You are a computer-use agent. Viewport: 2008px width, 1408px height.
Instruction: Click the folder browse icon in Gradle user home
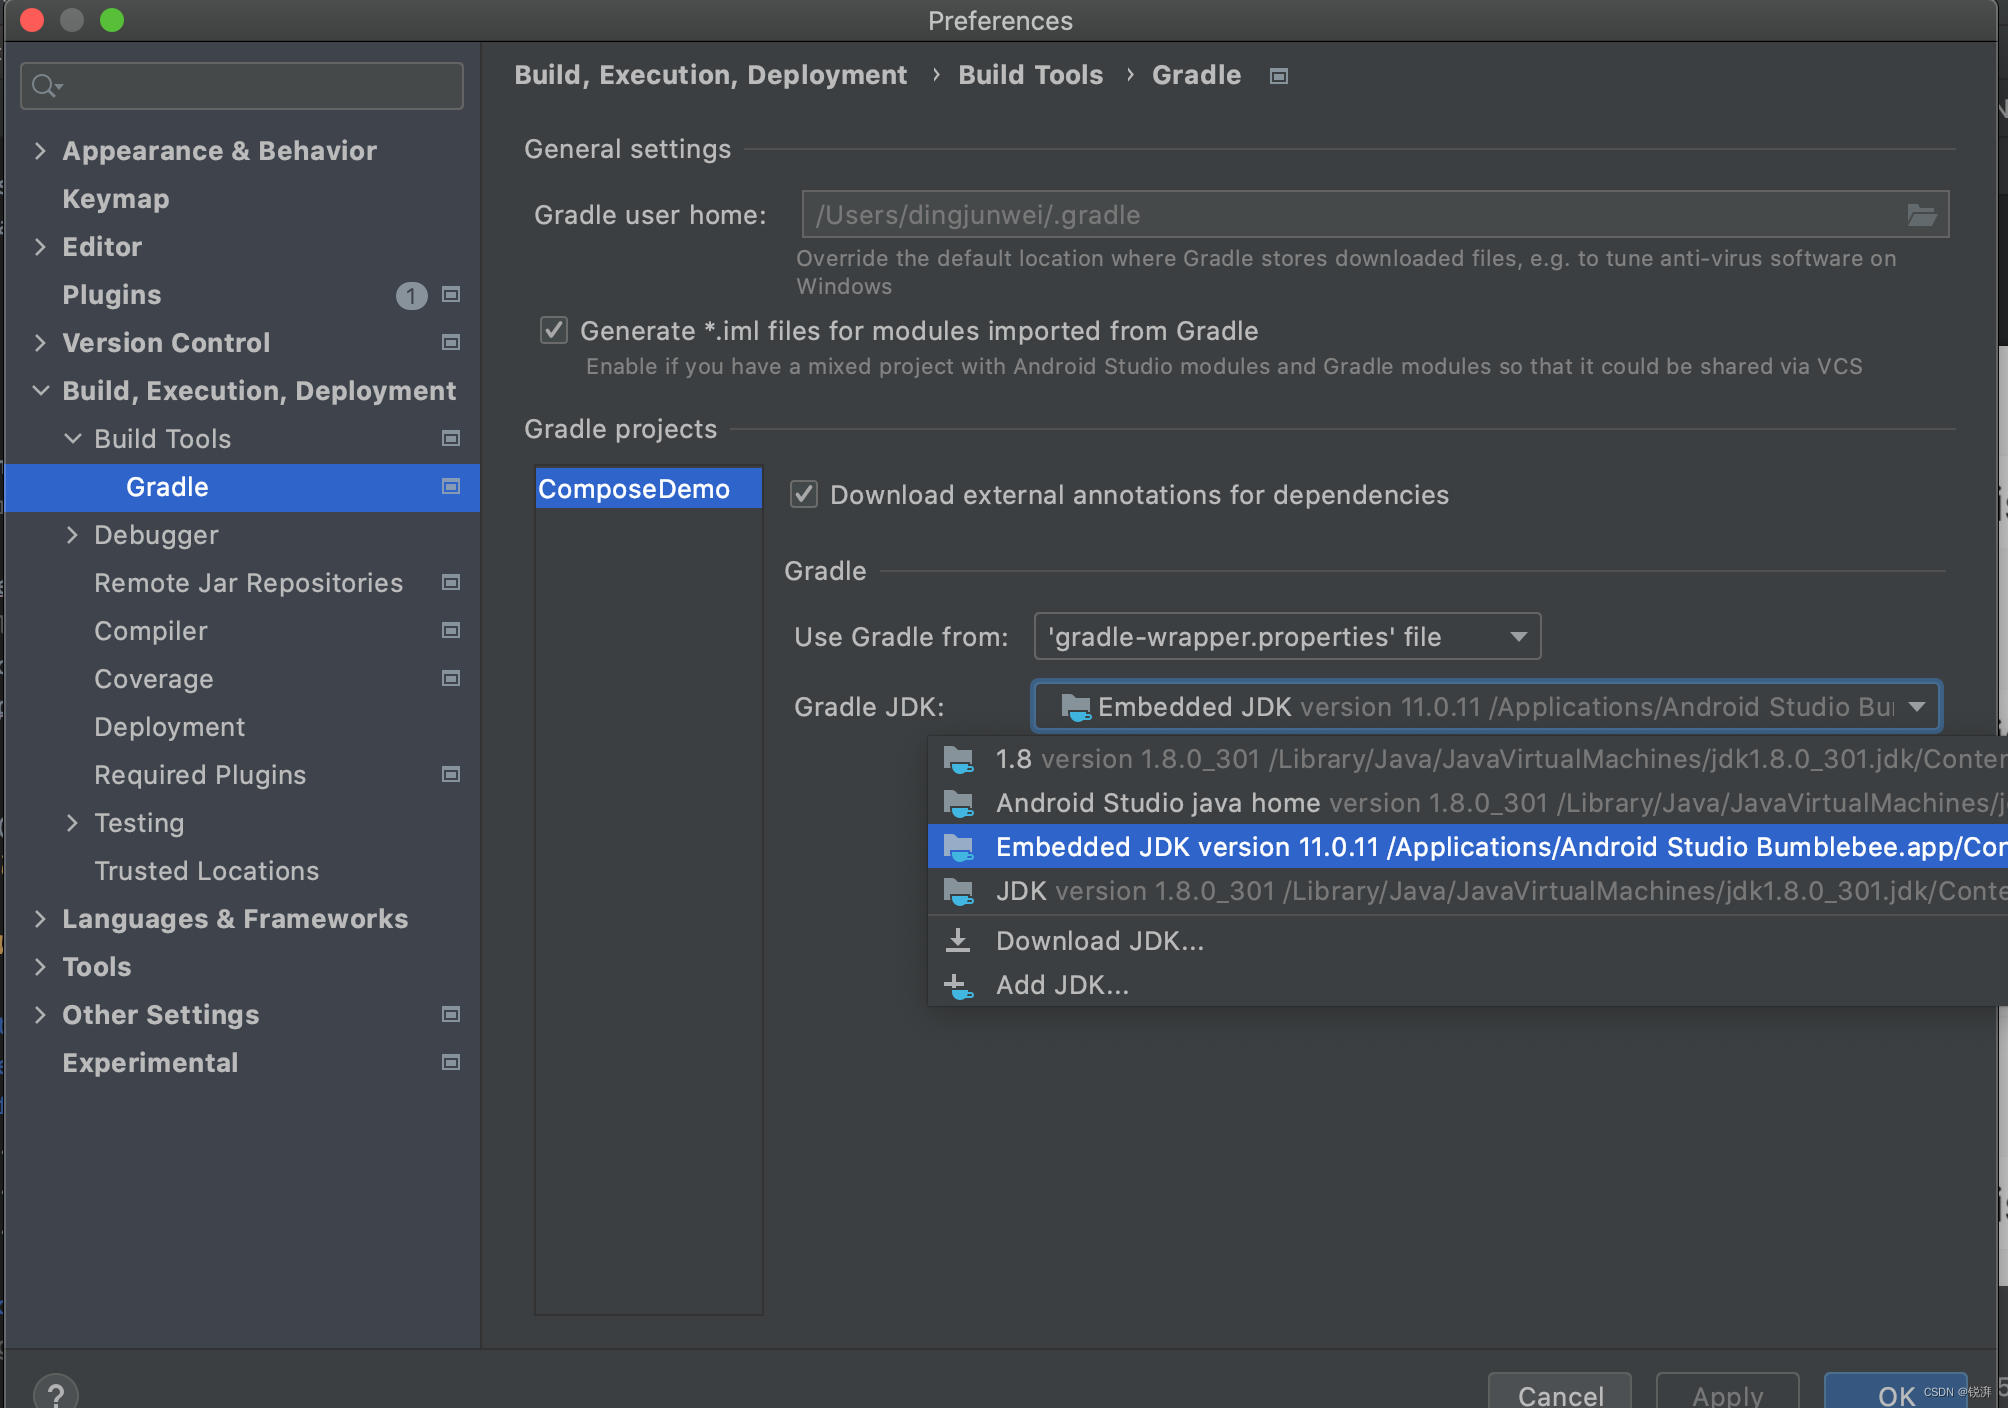[1921, 215]
